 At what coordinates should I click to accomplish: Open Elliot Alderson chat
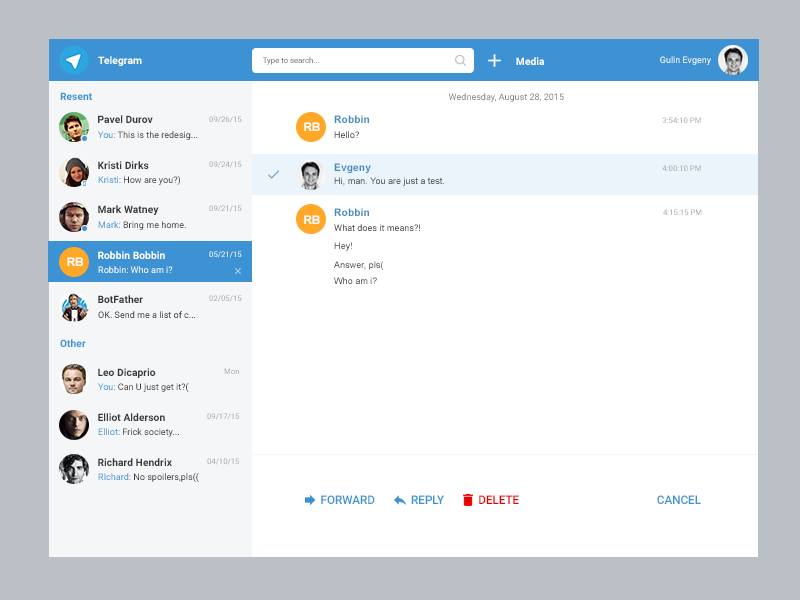151,424
